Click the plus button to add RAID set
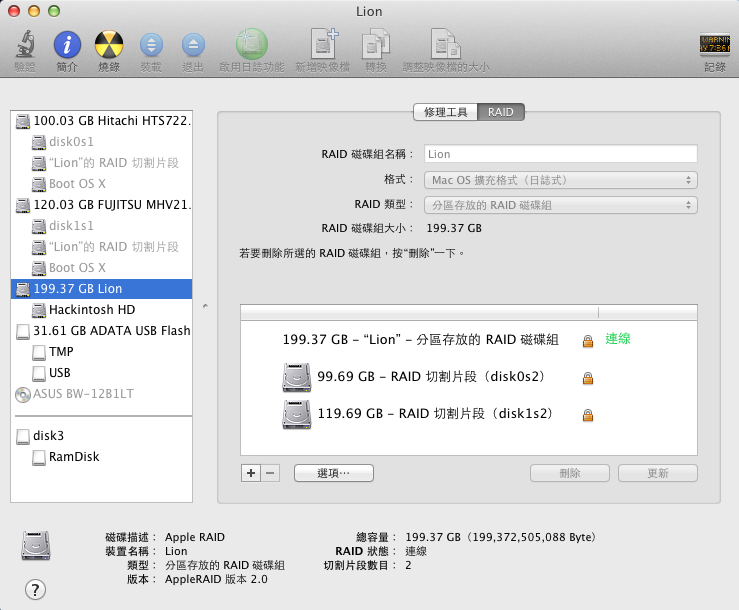The height and width of the screenshot is (610, 739). click(251, 473)
